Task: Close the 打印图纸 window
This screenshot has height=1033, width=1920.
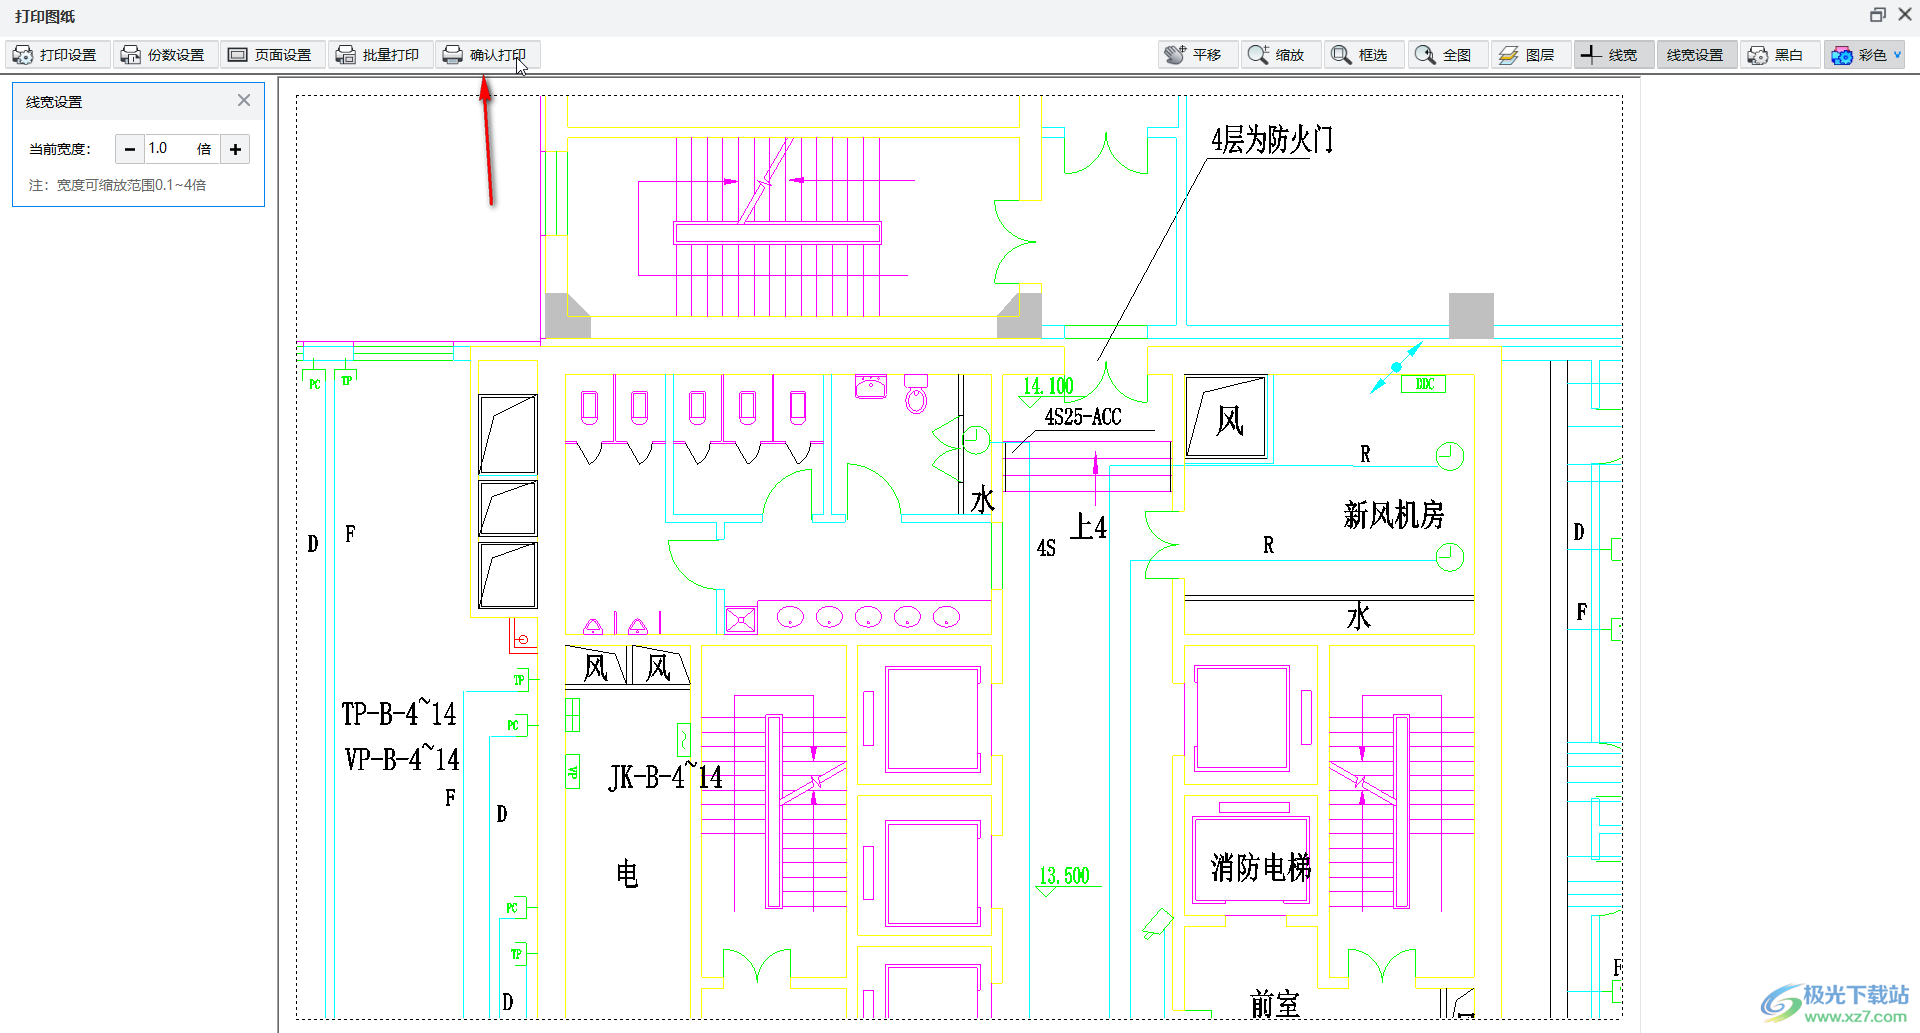Action: tap(1905, 15)
